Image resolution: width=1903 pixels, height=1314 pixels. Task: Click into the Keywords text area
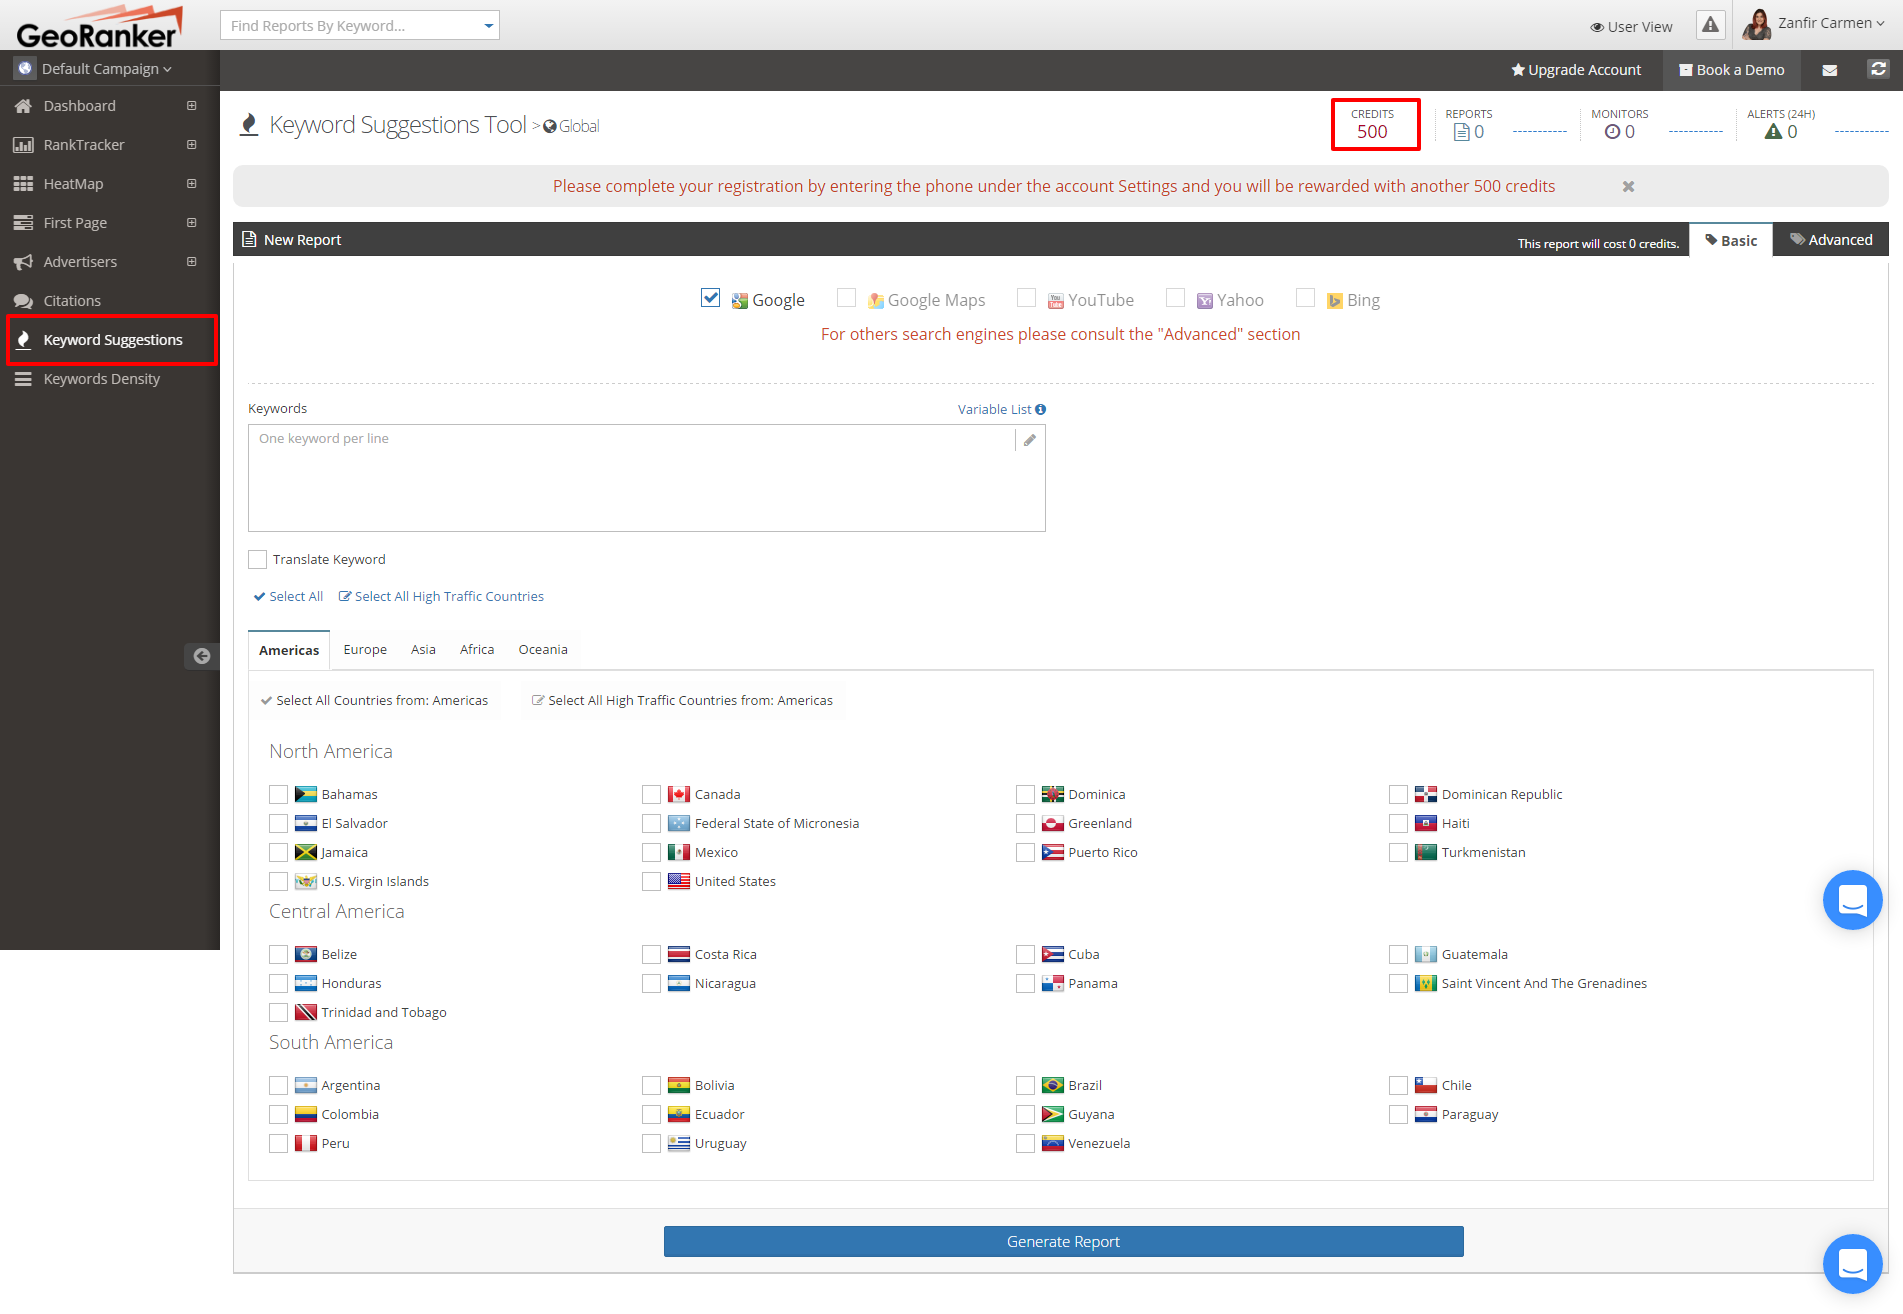click(646, 478)
